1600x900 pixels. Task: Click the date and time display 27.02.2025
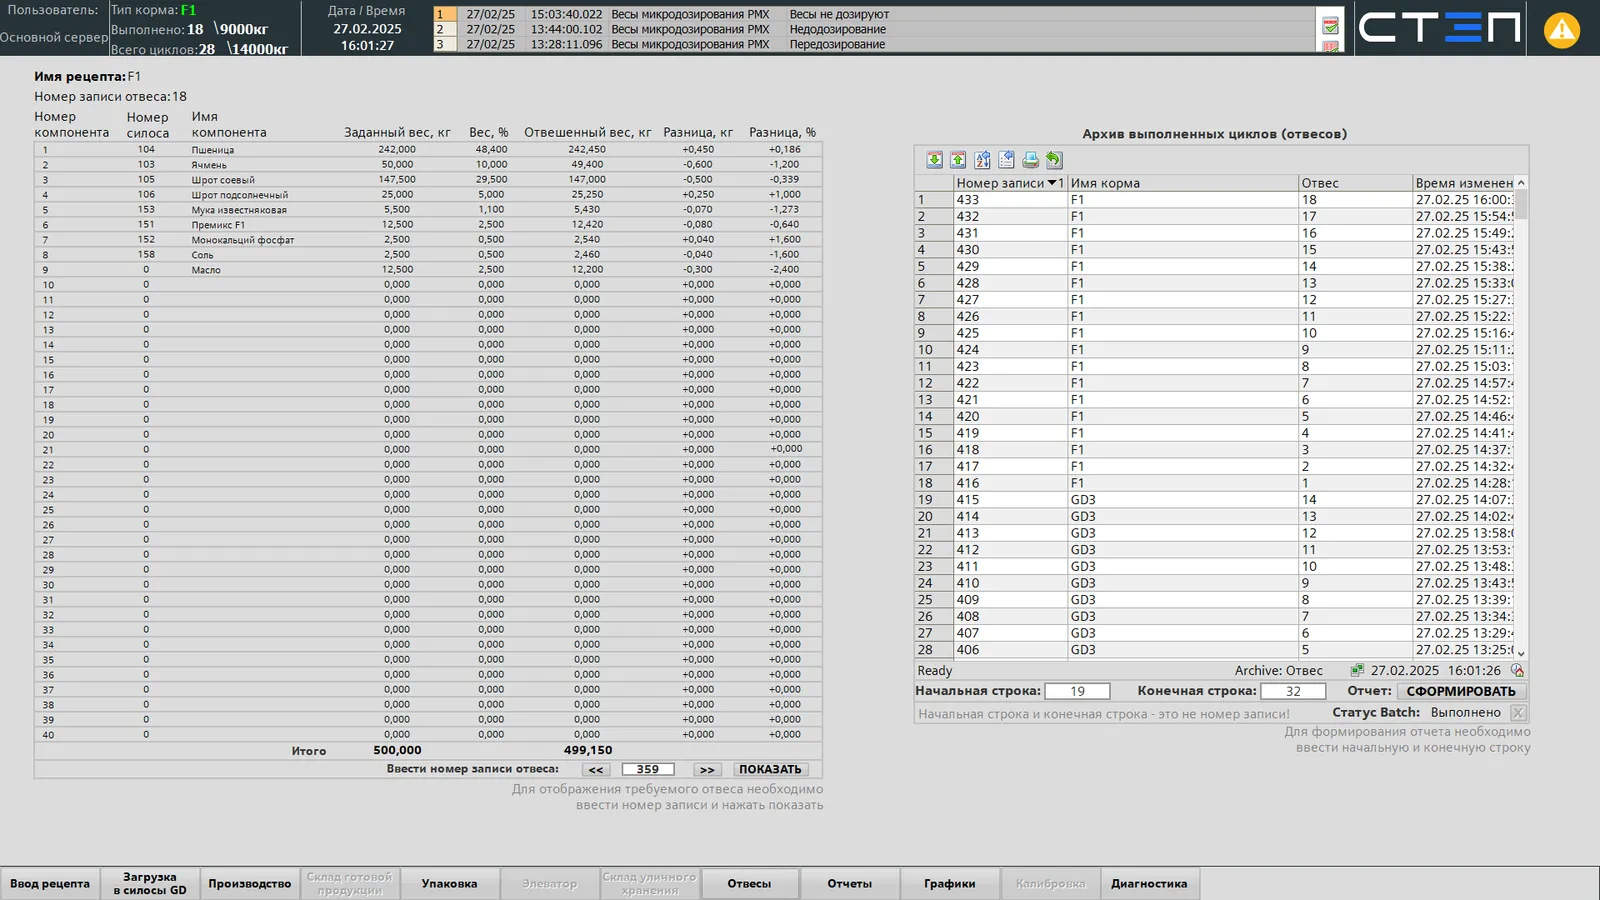coord(367,37)
